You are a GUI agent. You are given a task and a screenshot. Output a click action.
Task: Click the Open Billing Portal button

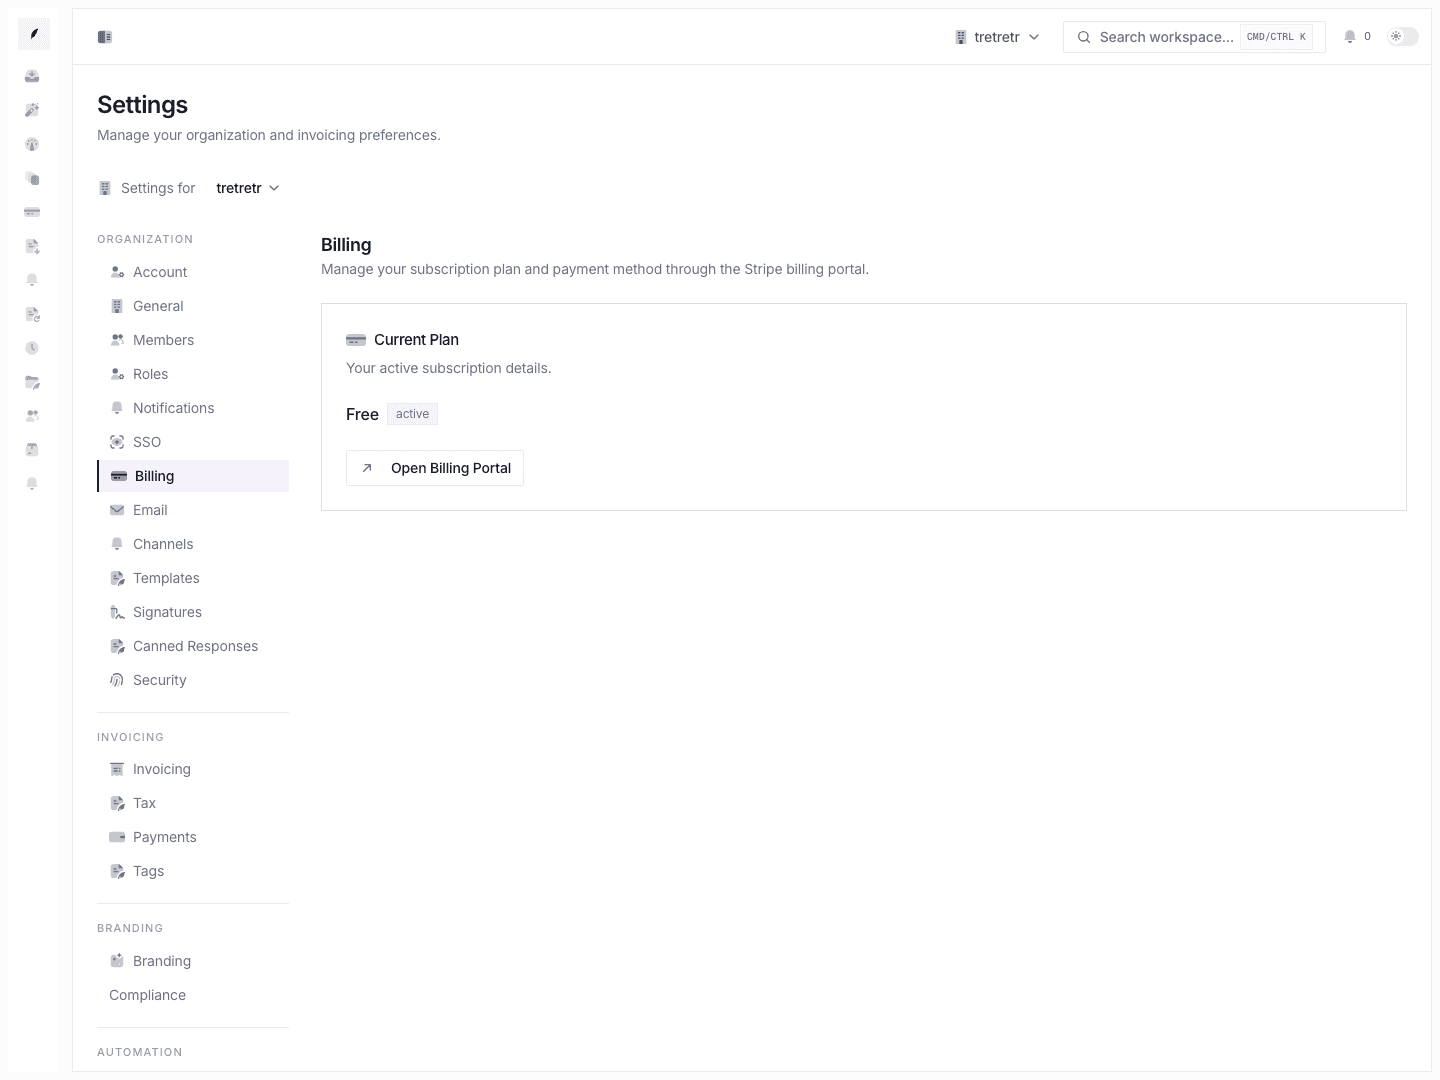point(435,468)
